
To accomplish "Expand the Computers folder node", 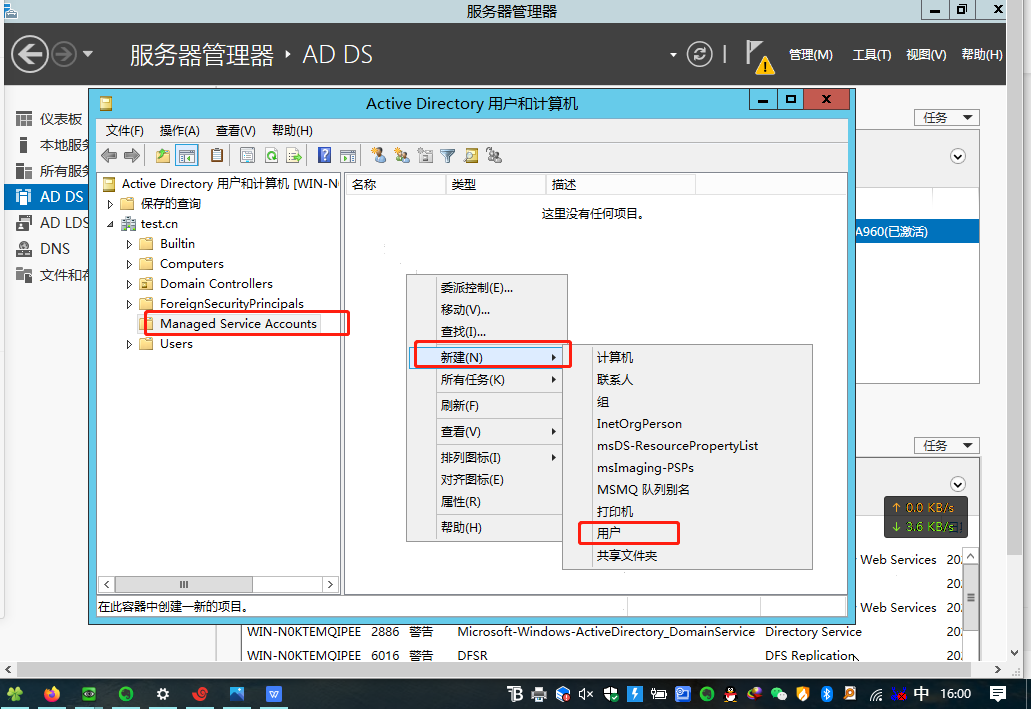I will tap(130, 264).
